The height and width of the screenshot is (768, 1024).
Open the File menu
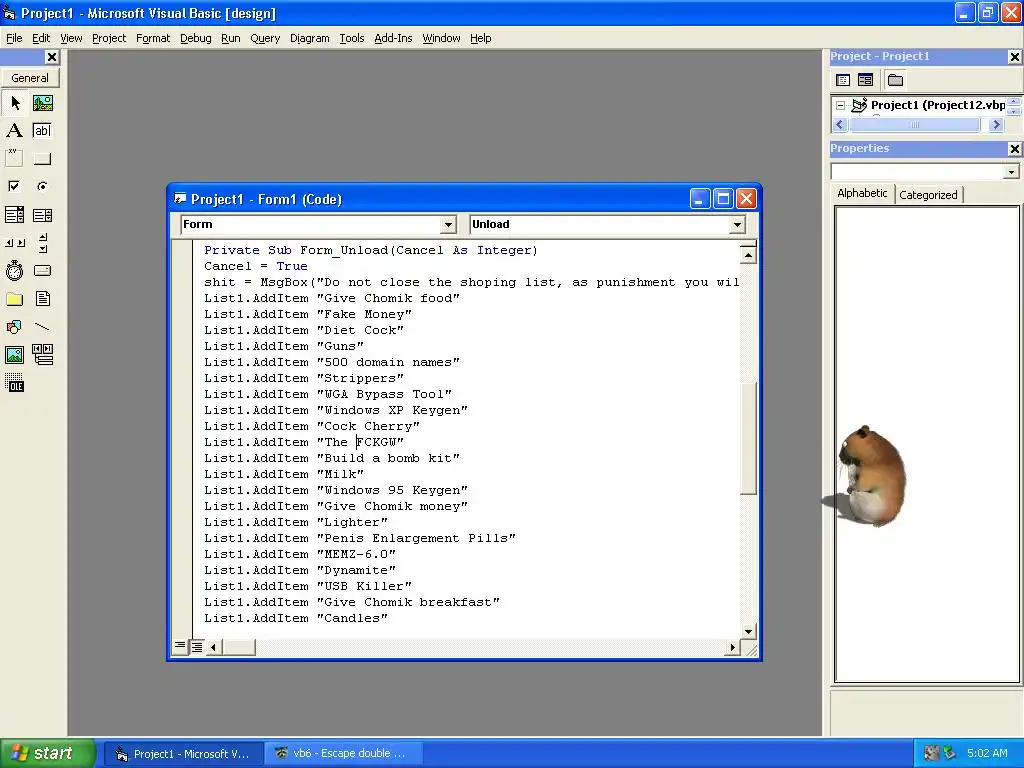pos(14,38)
